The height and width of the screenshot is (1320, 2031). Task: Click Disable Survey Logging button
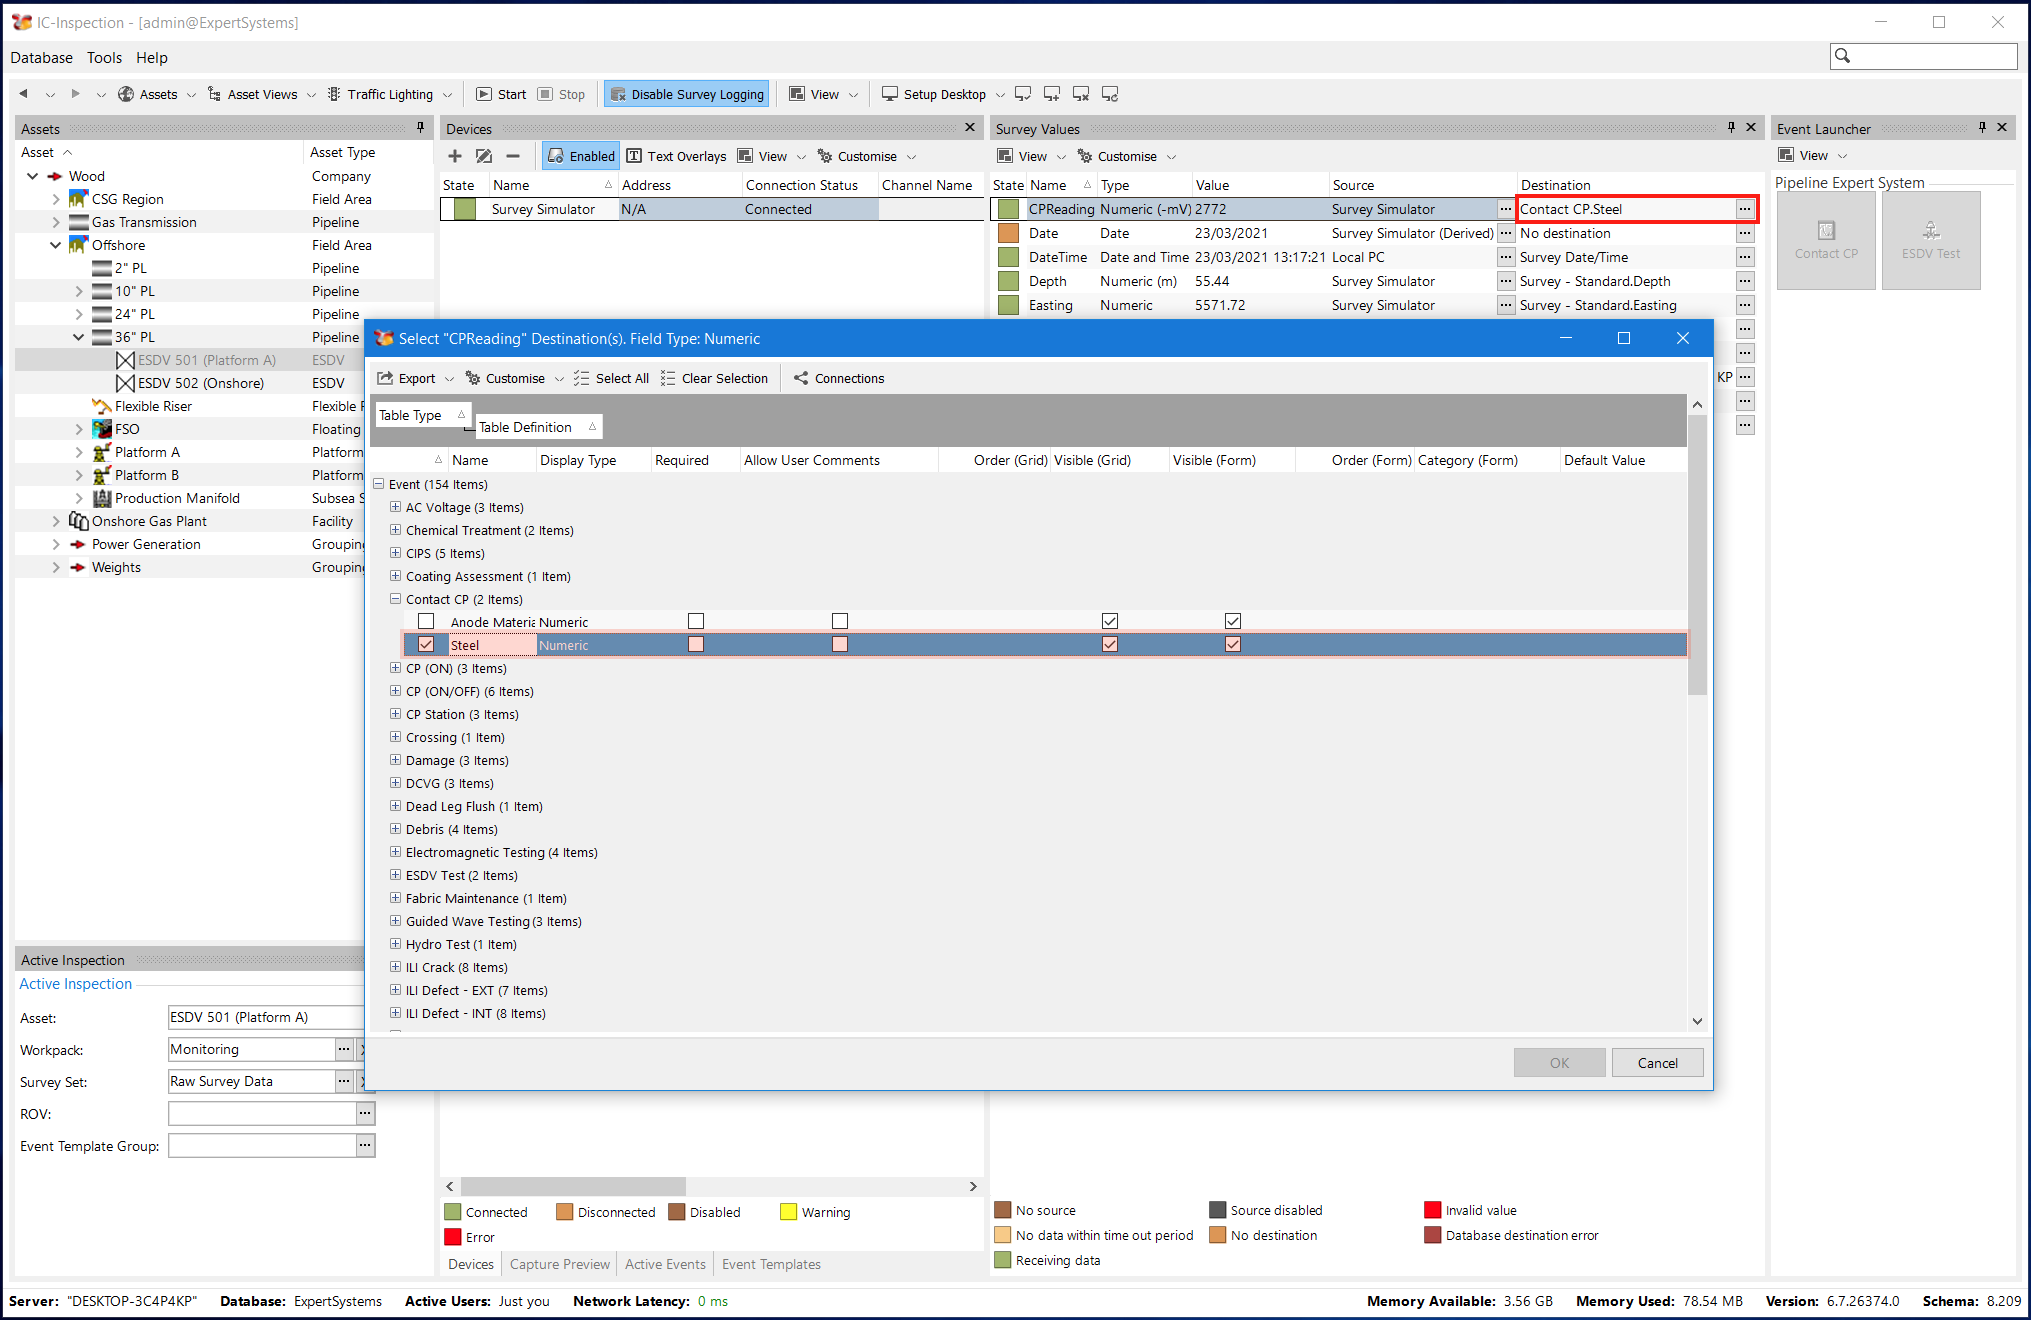tap(687, 94)
